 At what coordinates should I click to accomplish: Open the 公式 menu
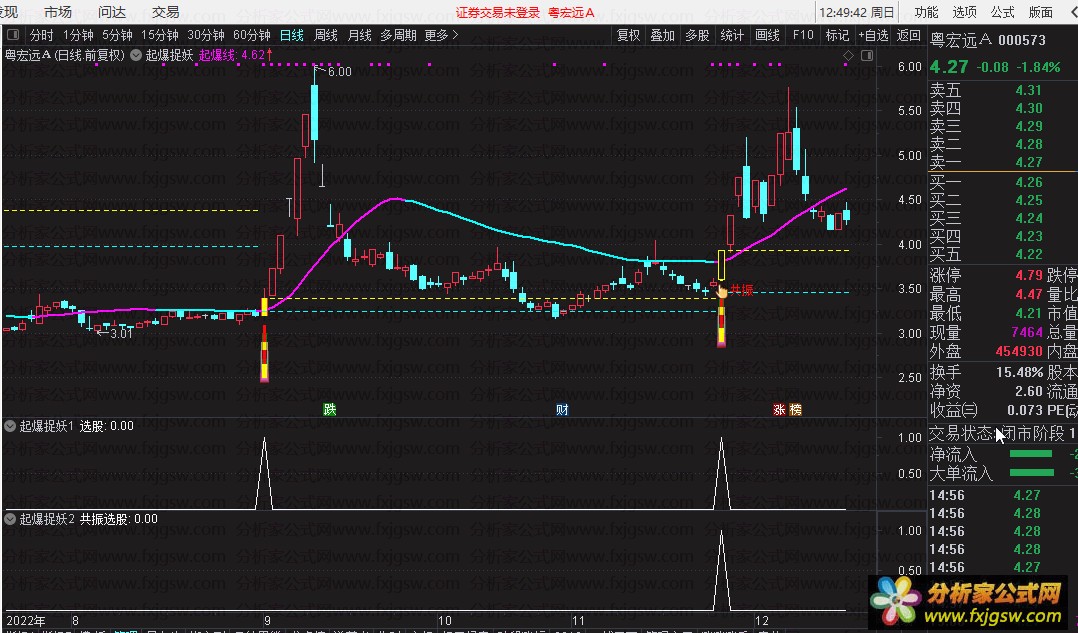pos(1002,12)
